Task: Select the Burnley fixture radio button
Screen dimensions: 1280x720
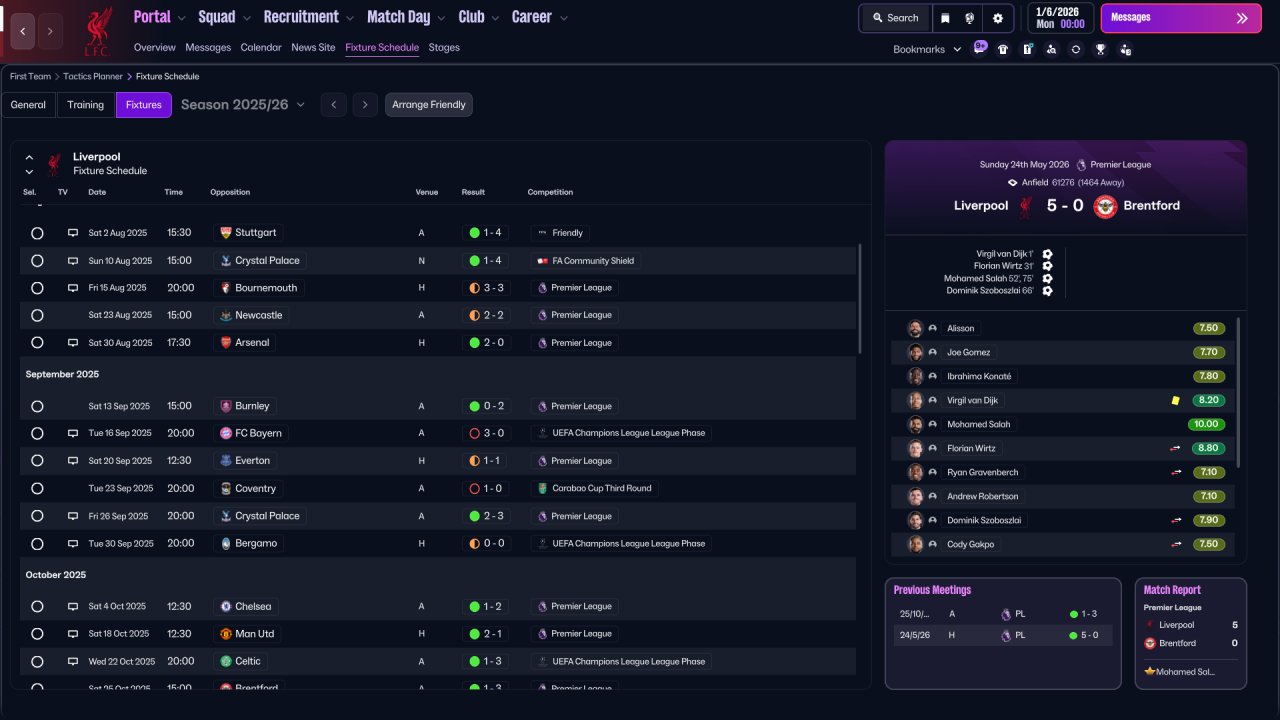Action: coord(37,407)
